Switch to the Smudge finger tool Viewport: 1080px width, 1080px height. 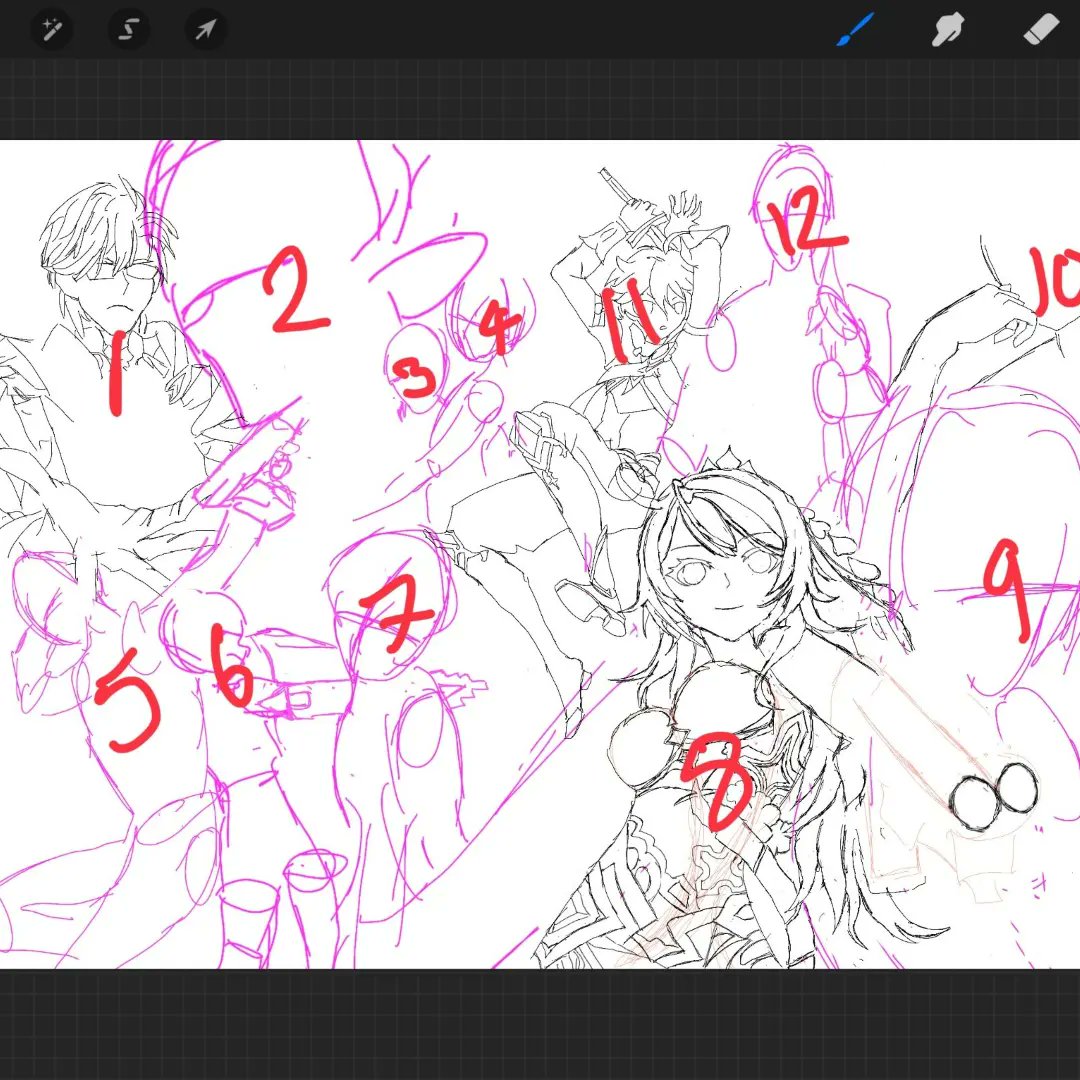point(948,30)
